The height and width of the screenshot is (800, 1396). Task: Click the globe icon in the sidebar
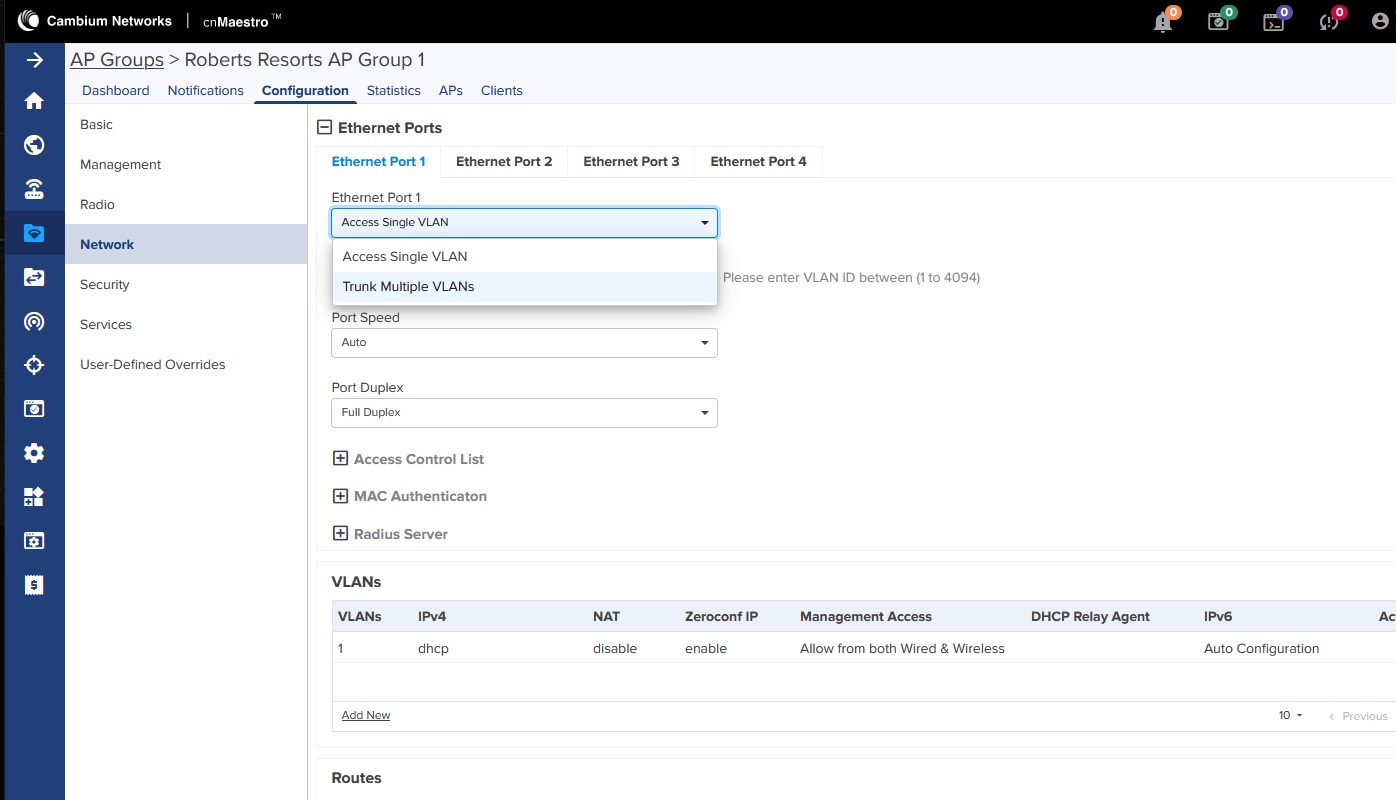(x=34, y=146)
